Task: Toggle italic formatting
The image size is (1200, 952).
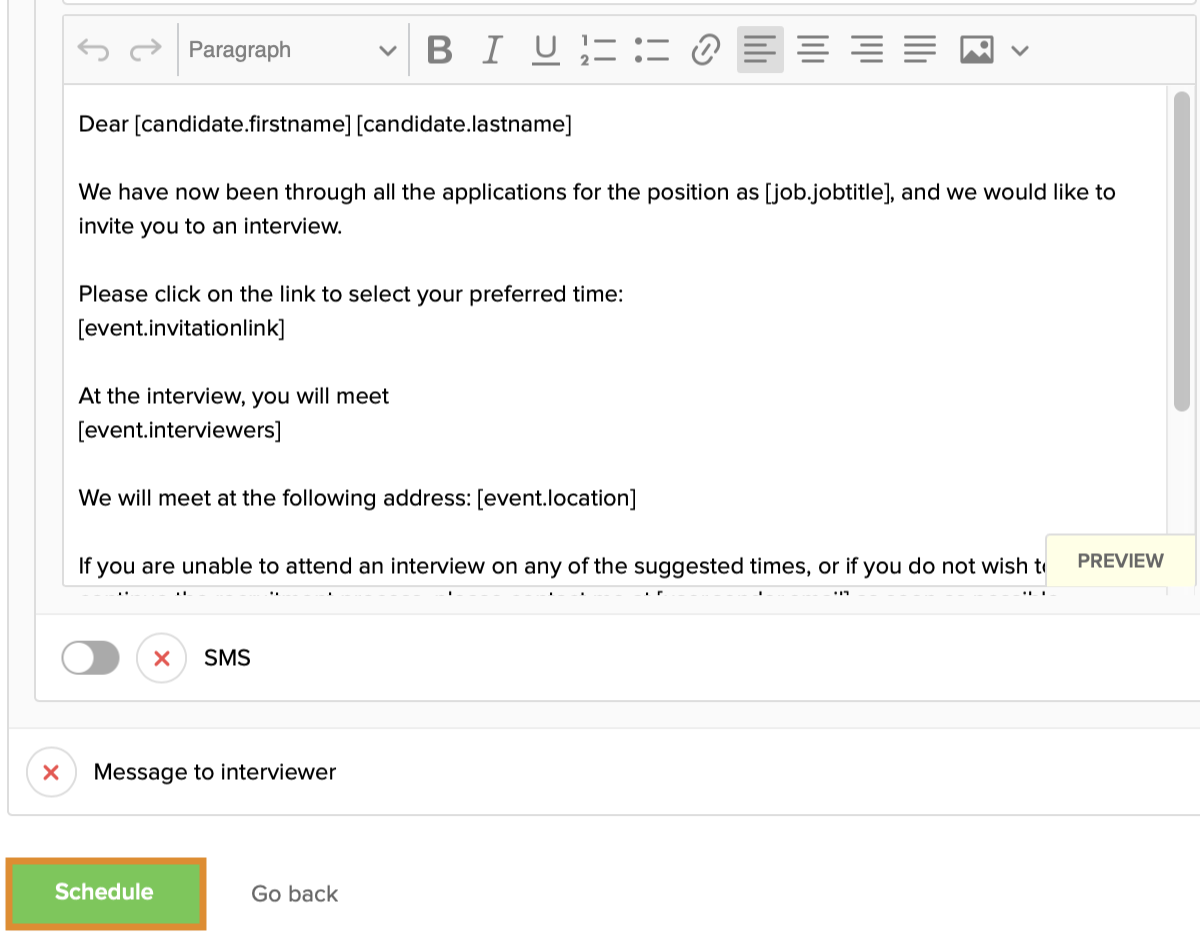Action: (x=491, y=50)
